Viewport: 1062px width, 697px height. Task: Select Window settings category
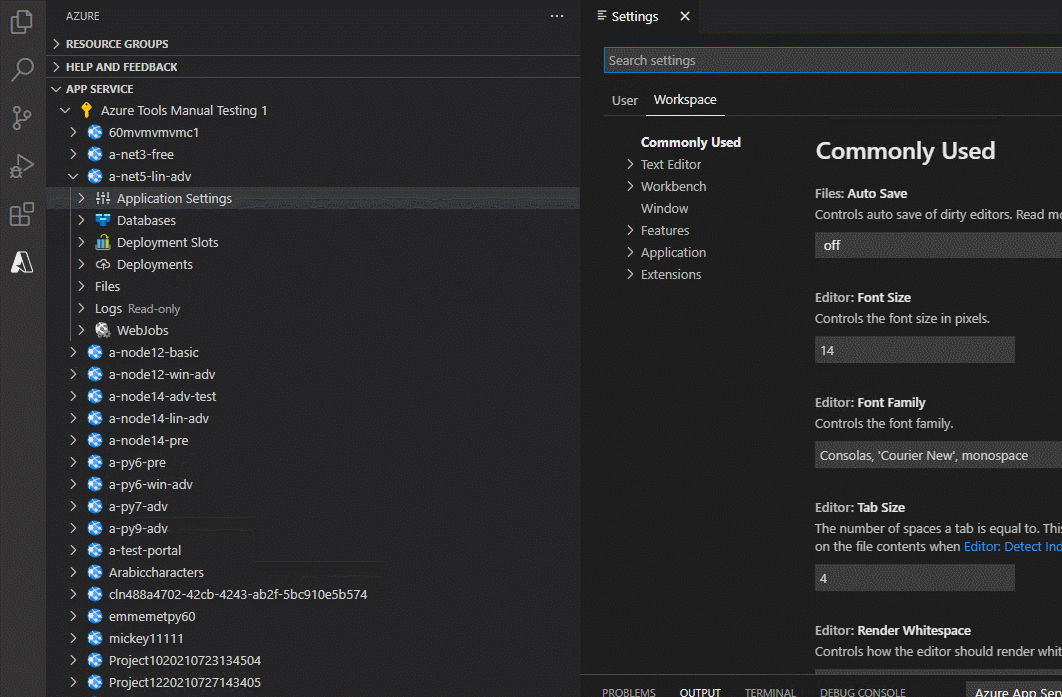point(664,209)
